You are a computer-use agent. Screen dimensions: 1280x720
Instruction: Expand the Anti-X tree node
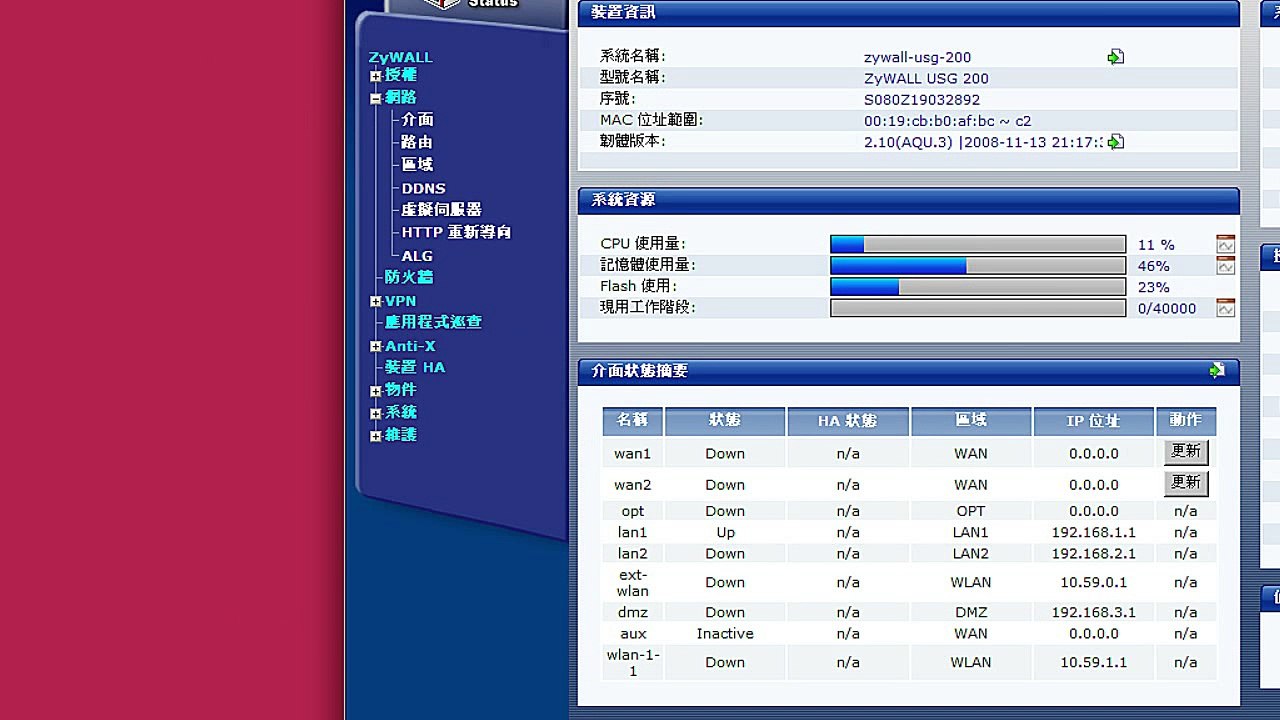pyautogui.click(x=376, y=347)
